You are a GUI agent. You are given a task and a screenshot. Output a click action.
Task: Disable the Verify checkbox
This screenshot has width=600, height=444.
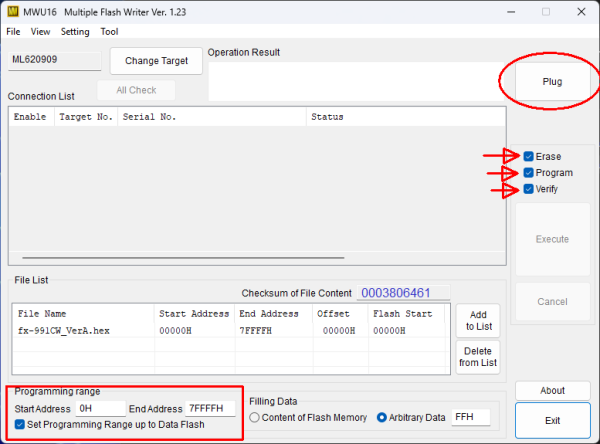(x=528, y=189)
